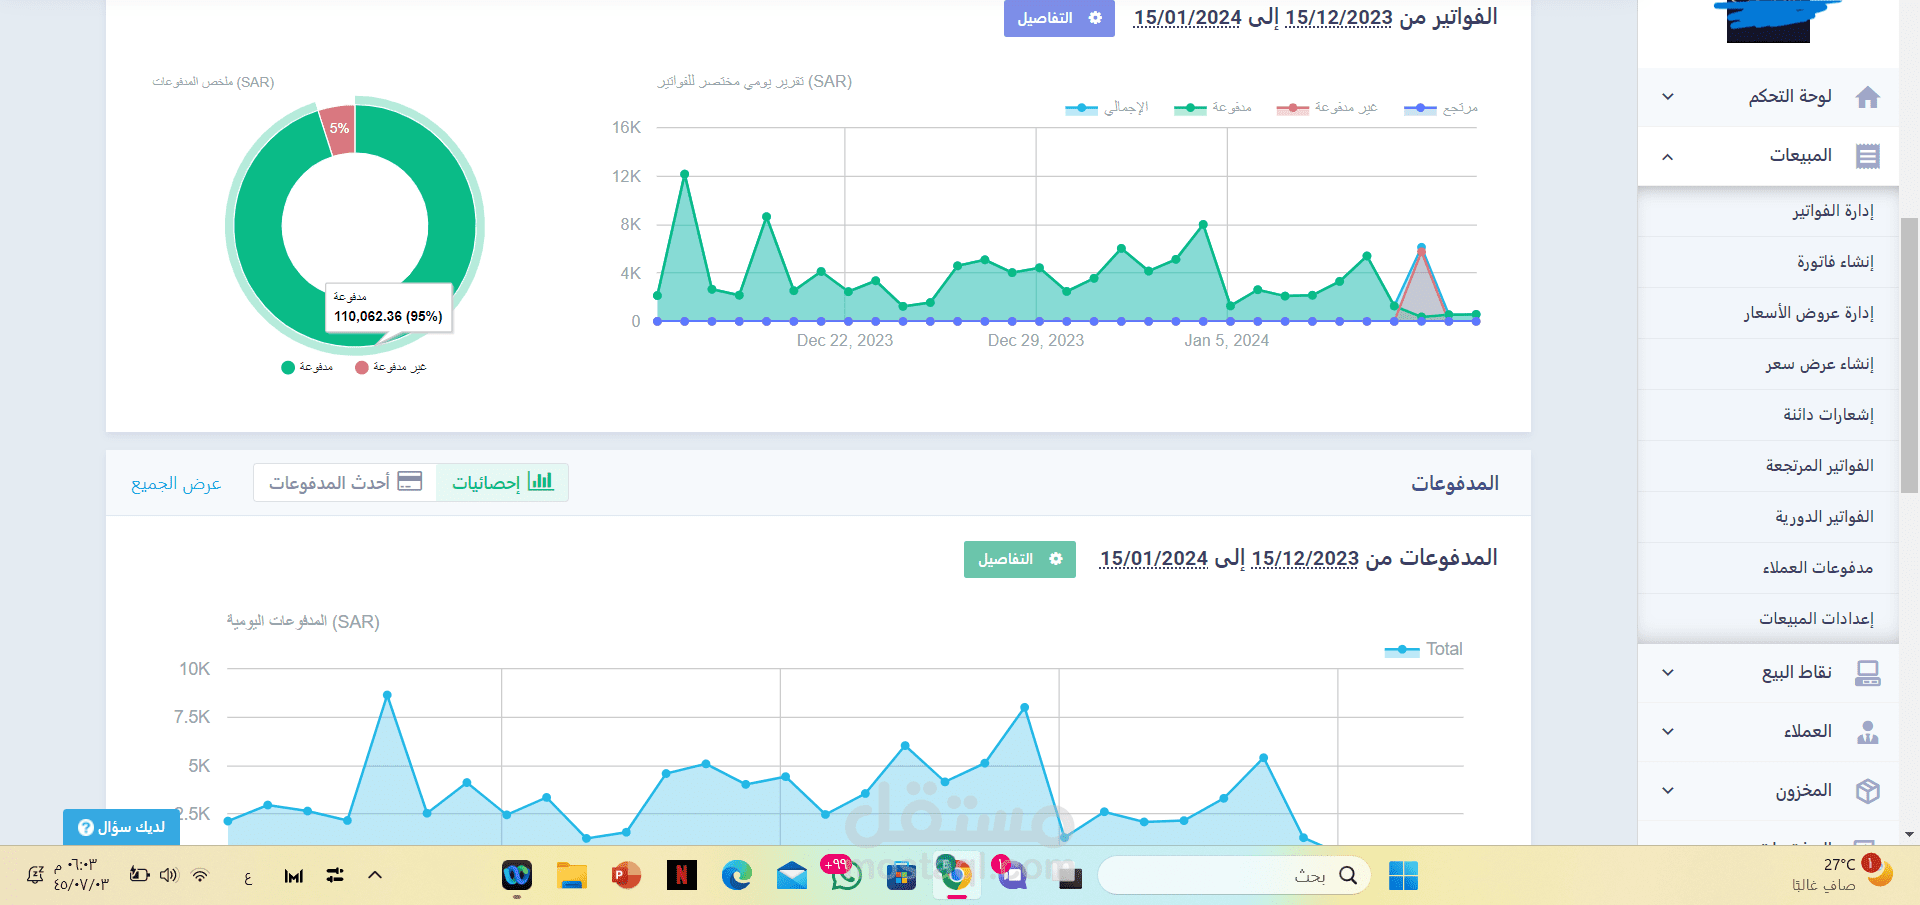
Task: Click the question mark icon in help button
Action: [86, 828]
